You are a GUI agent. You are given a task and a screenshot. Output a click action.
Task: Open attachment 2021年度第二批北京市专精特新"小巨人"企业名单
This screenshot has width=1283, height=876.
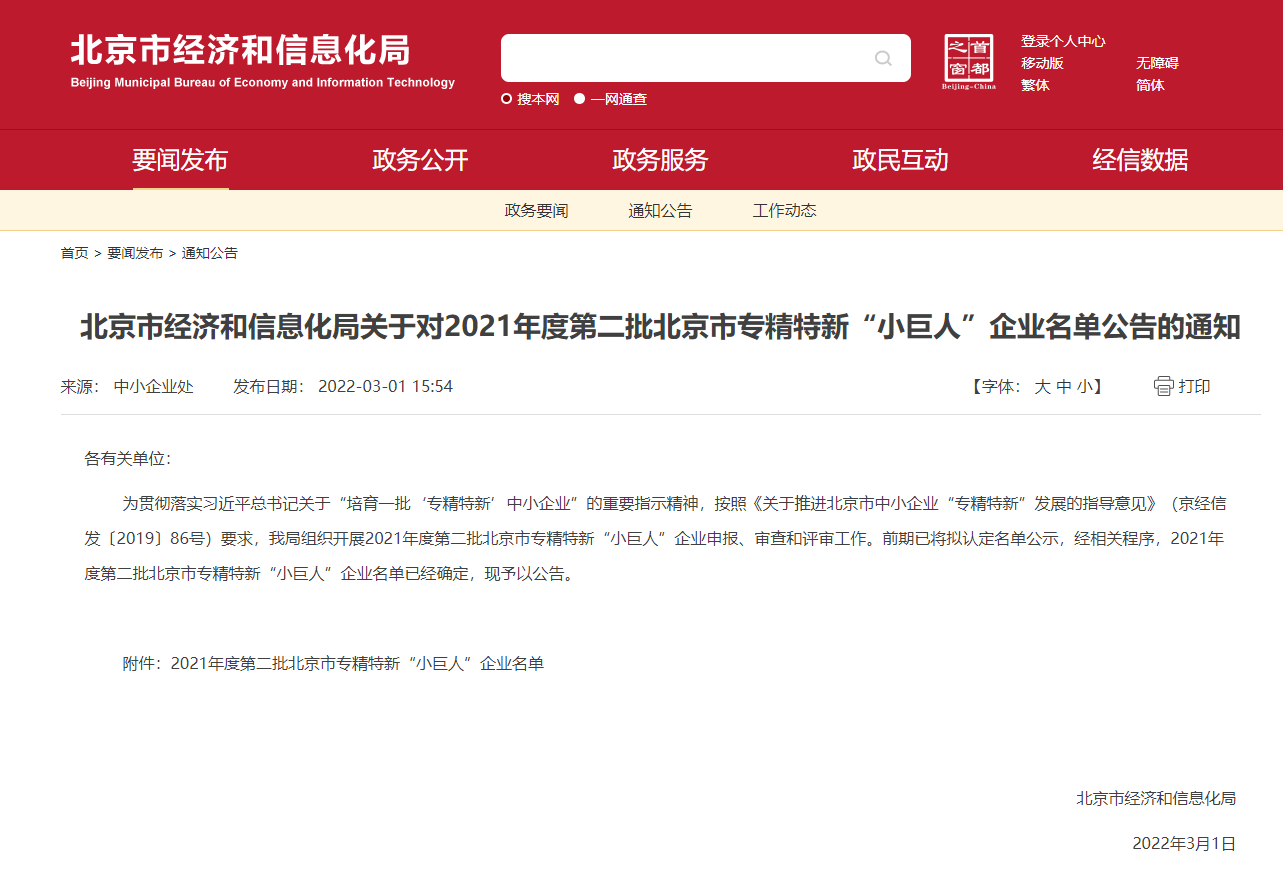coord(357,663)
